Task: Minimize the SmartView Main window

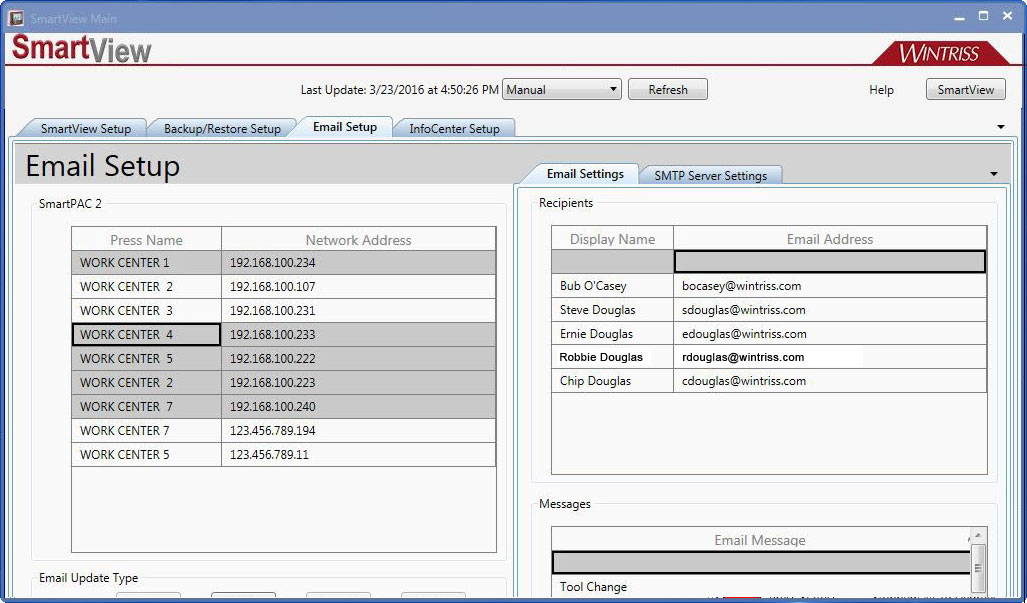Action: tap(960, 18)
